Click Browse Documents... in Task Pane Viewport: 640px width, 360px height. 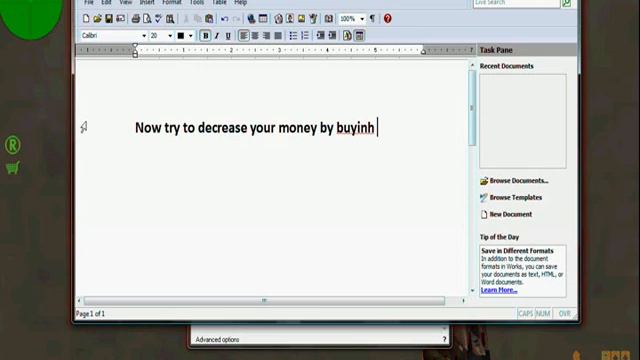pos(514,181)
